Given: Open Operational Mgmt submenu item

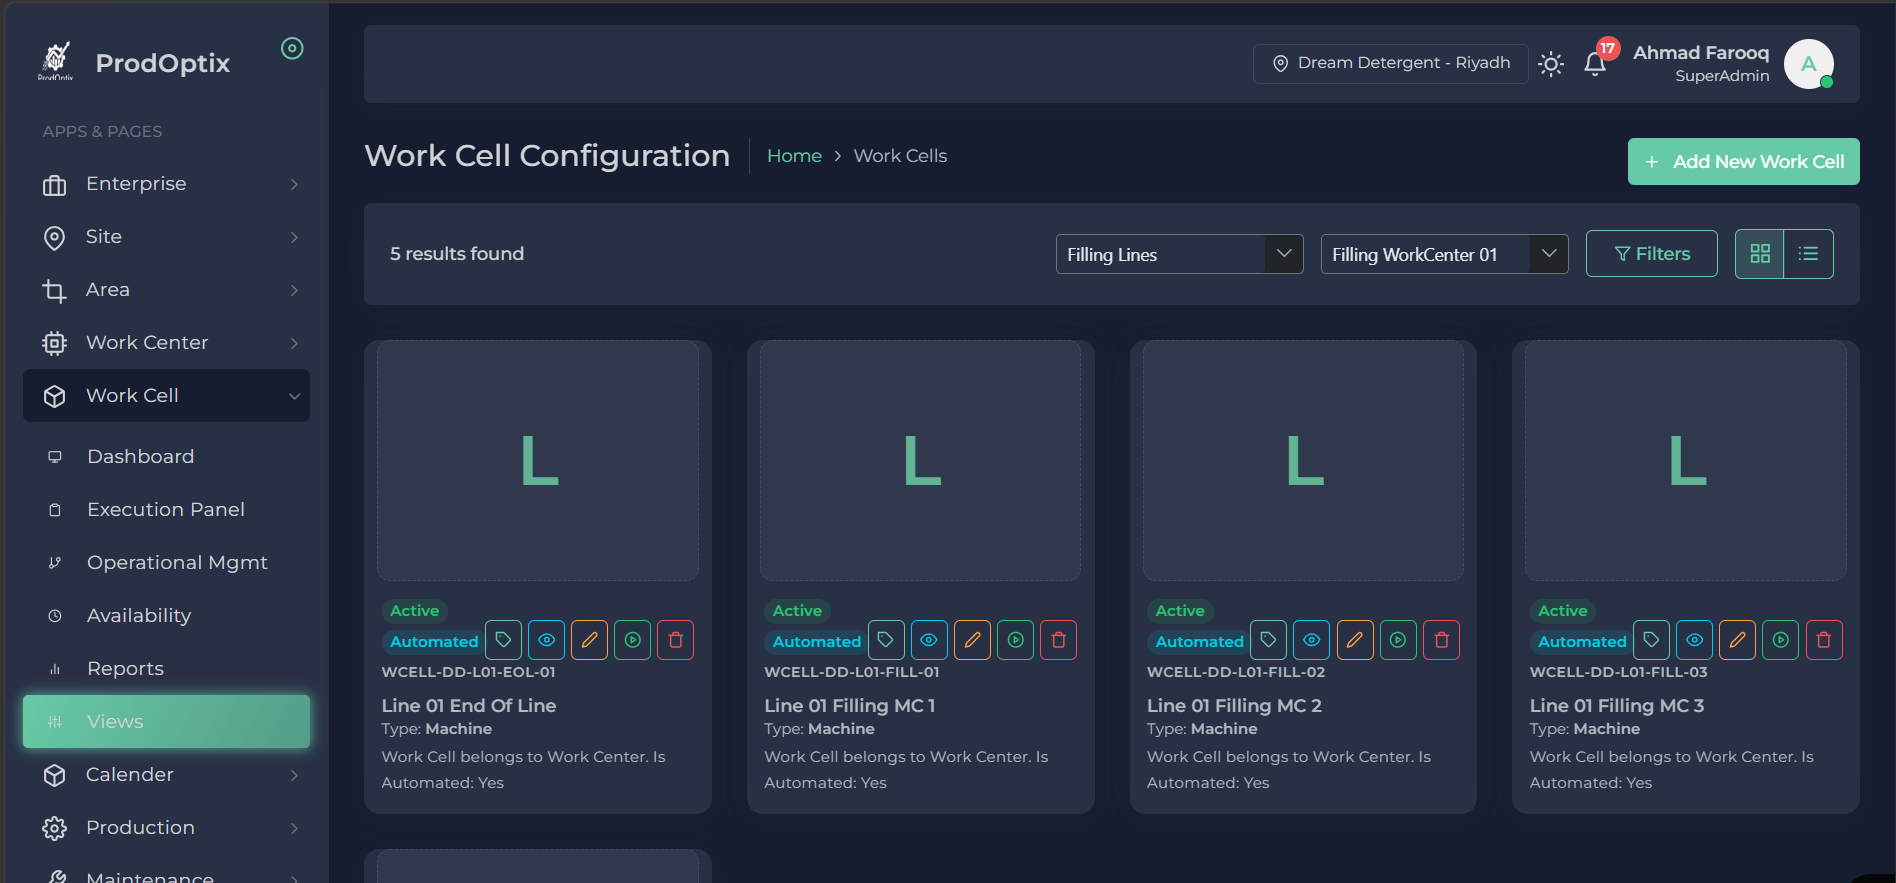Looking at the screenshot, I should tap(166, 563).
